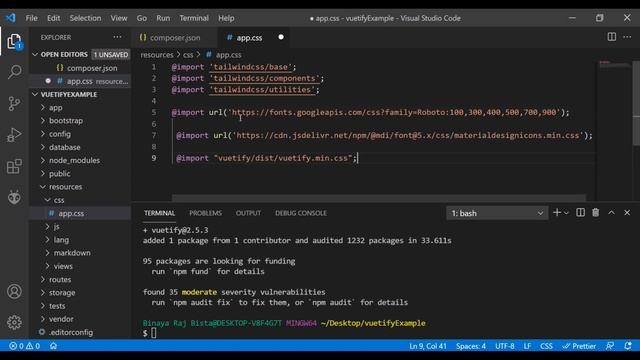The height and width of the screenshot is (360, 640).
Task: Click 'Ln 9, Col 41' in status bar
Action: pyautogui.click(x=428, y=346)
